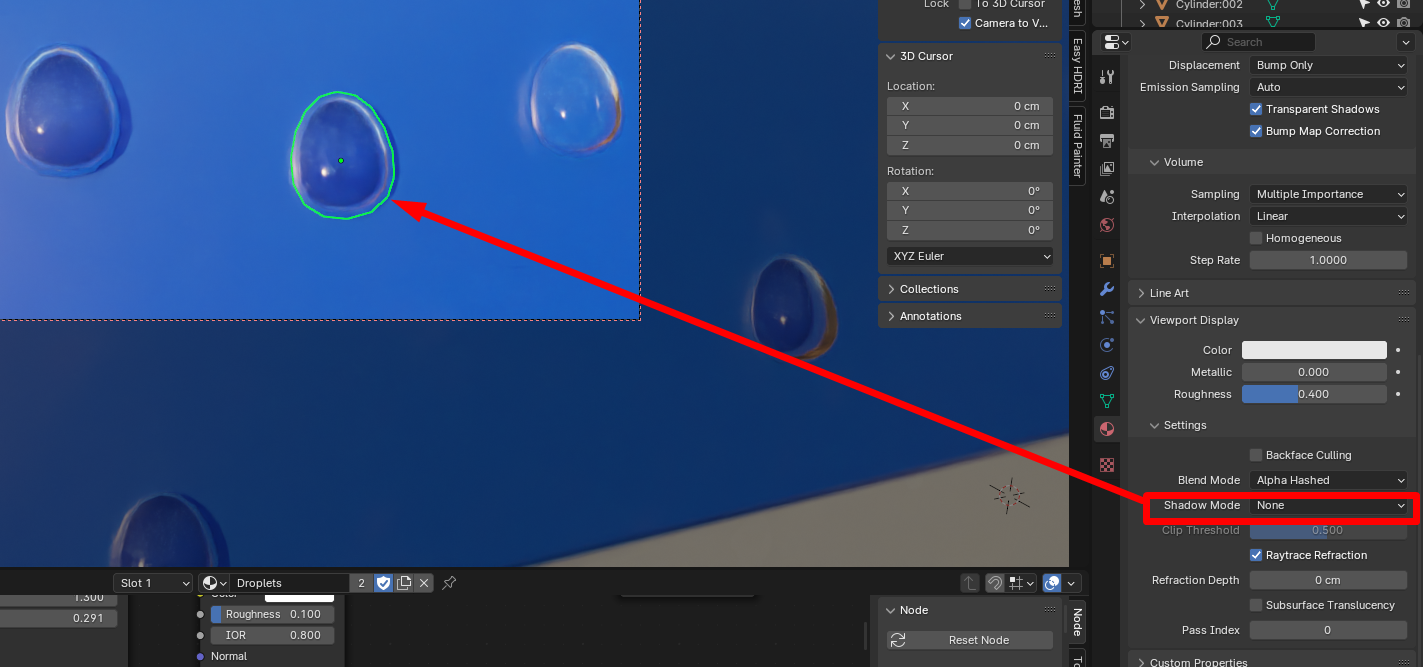The height and width of the screenshot is (667, 1423).
Task: Duplicate the Droplets material
Action: point(404,583)
